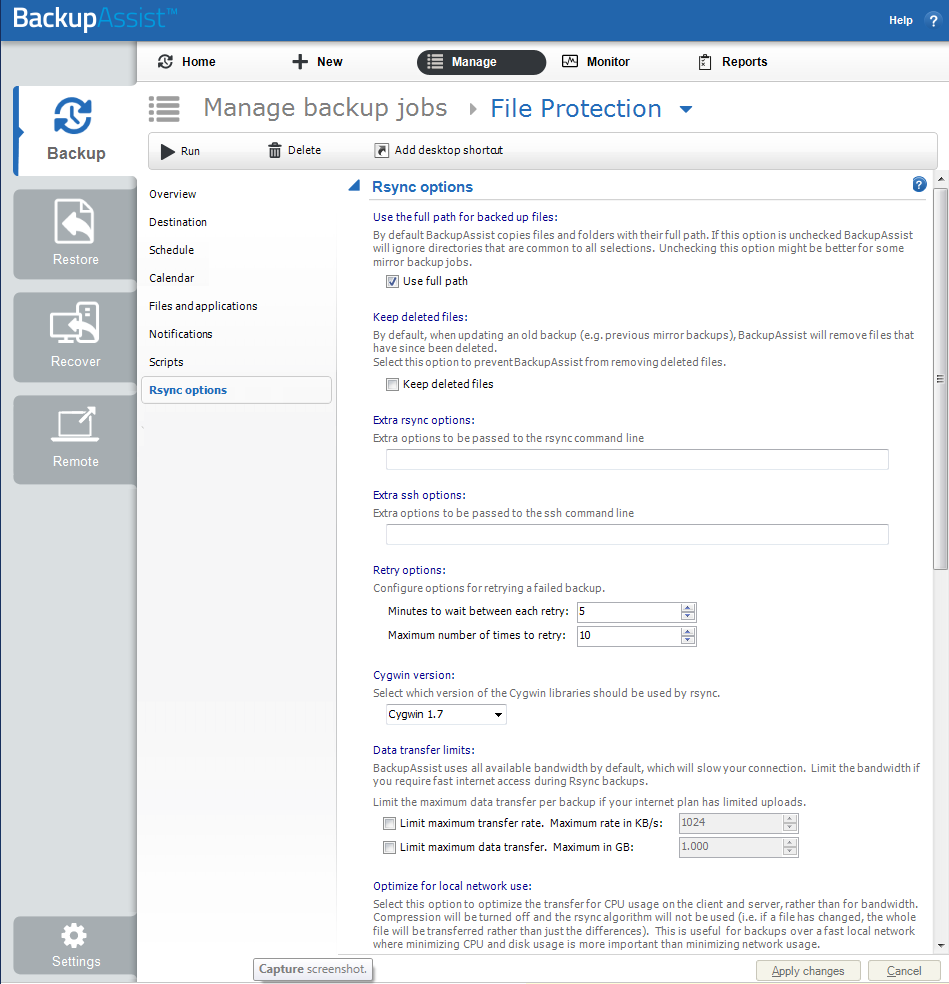
Task: Click the maximum GB transfer spinner
Action: [790, 847]
